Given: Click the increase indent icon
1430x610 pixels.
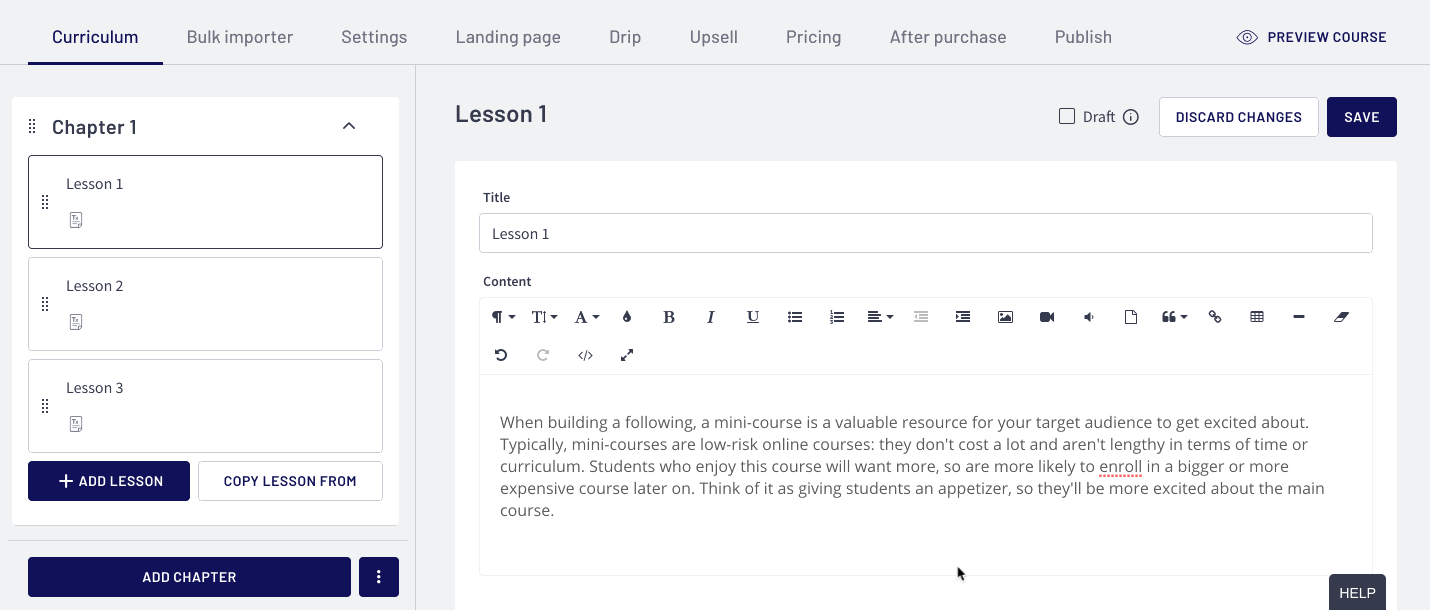Looking at the screenshot, I should tap(963, 317).
